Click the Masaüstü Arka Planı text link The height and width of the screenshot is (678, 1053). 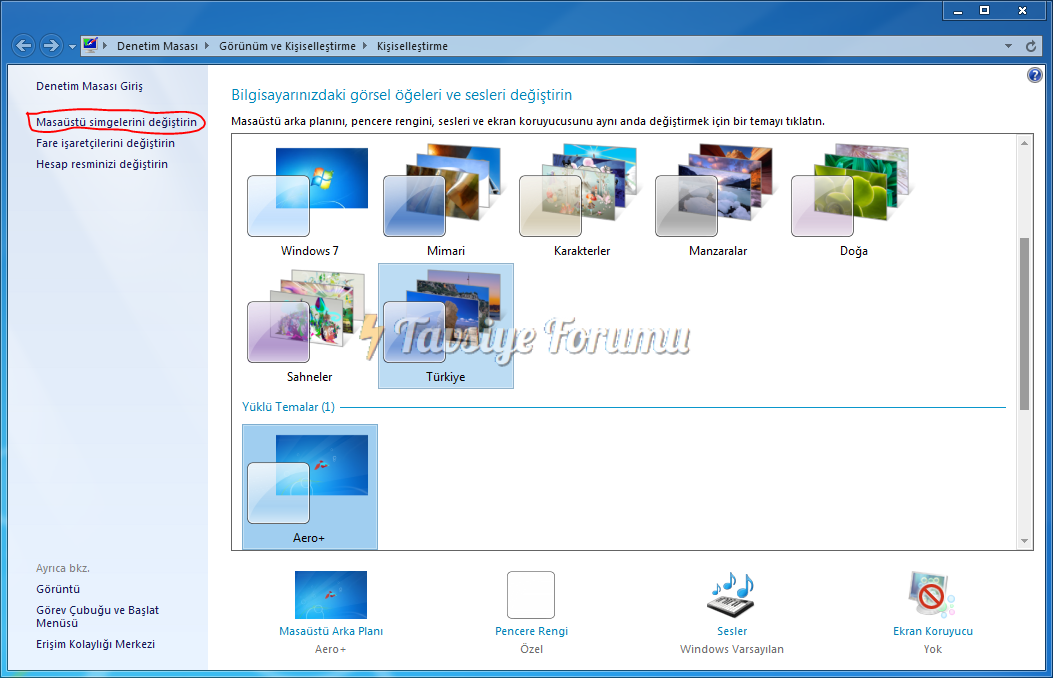[x=331, y=631]
